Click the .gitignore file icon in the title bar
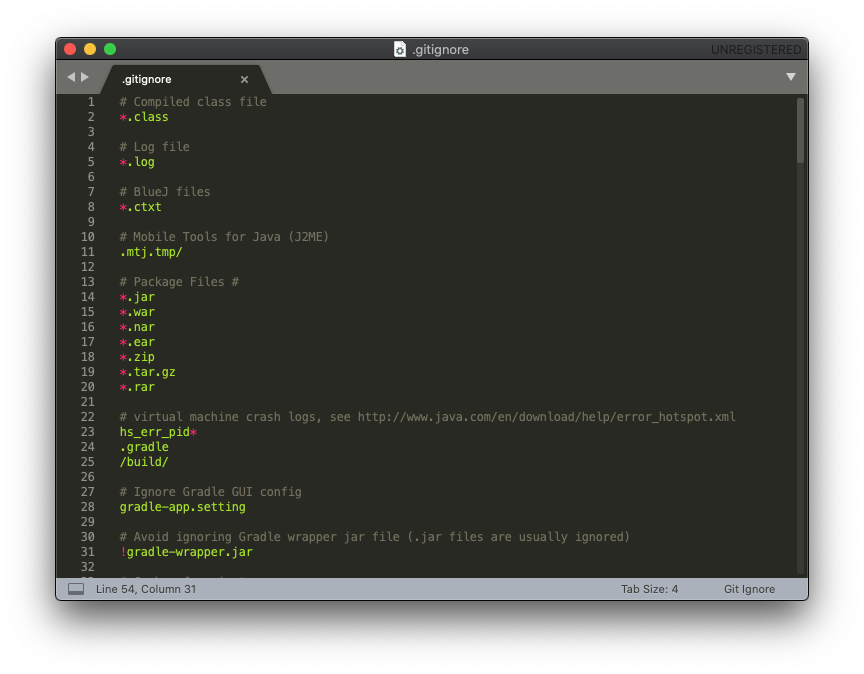The height and width of the screenshot is (674, 864). 400,49
